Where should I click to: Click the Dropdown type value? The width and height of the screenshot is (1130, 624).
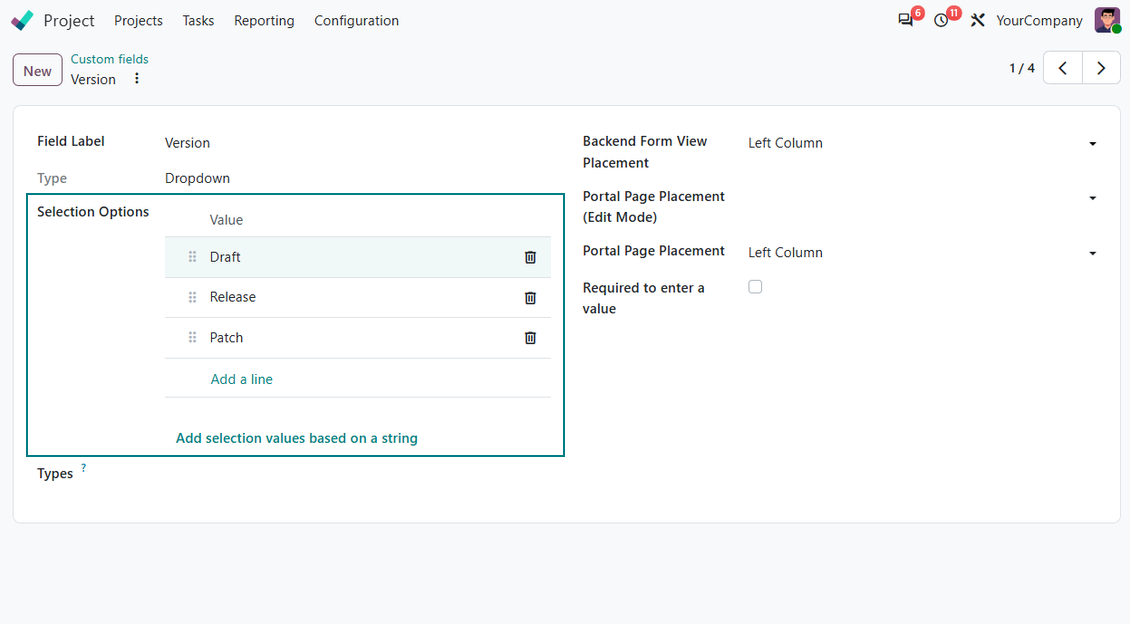pyautogui.click(x=197, y=178)
